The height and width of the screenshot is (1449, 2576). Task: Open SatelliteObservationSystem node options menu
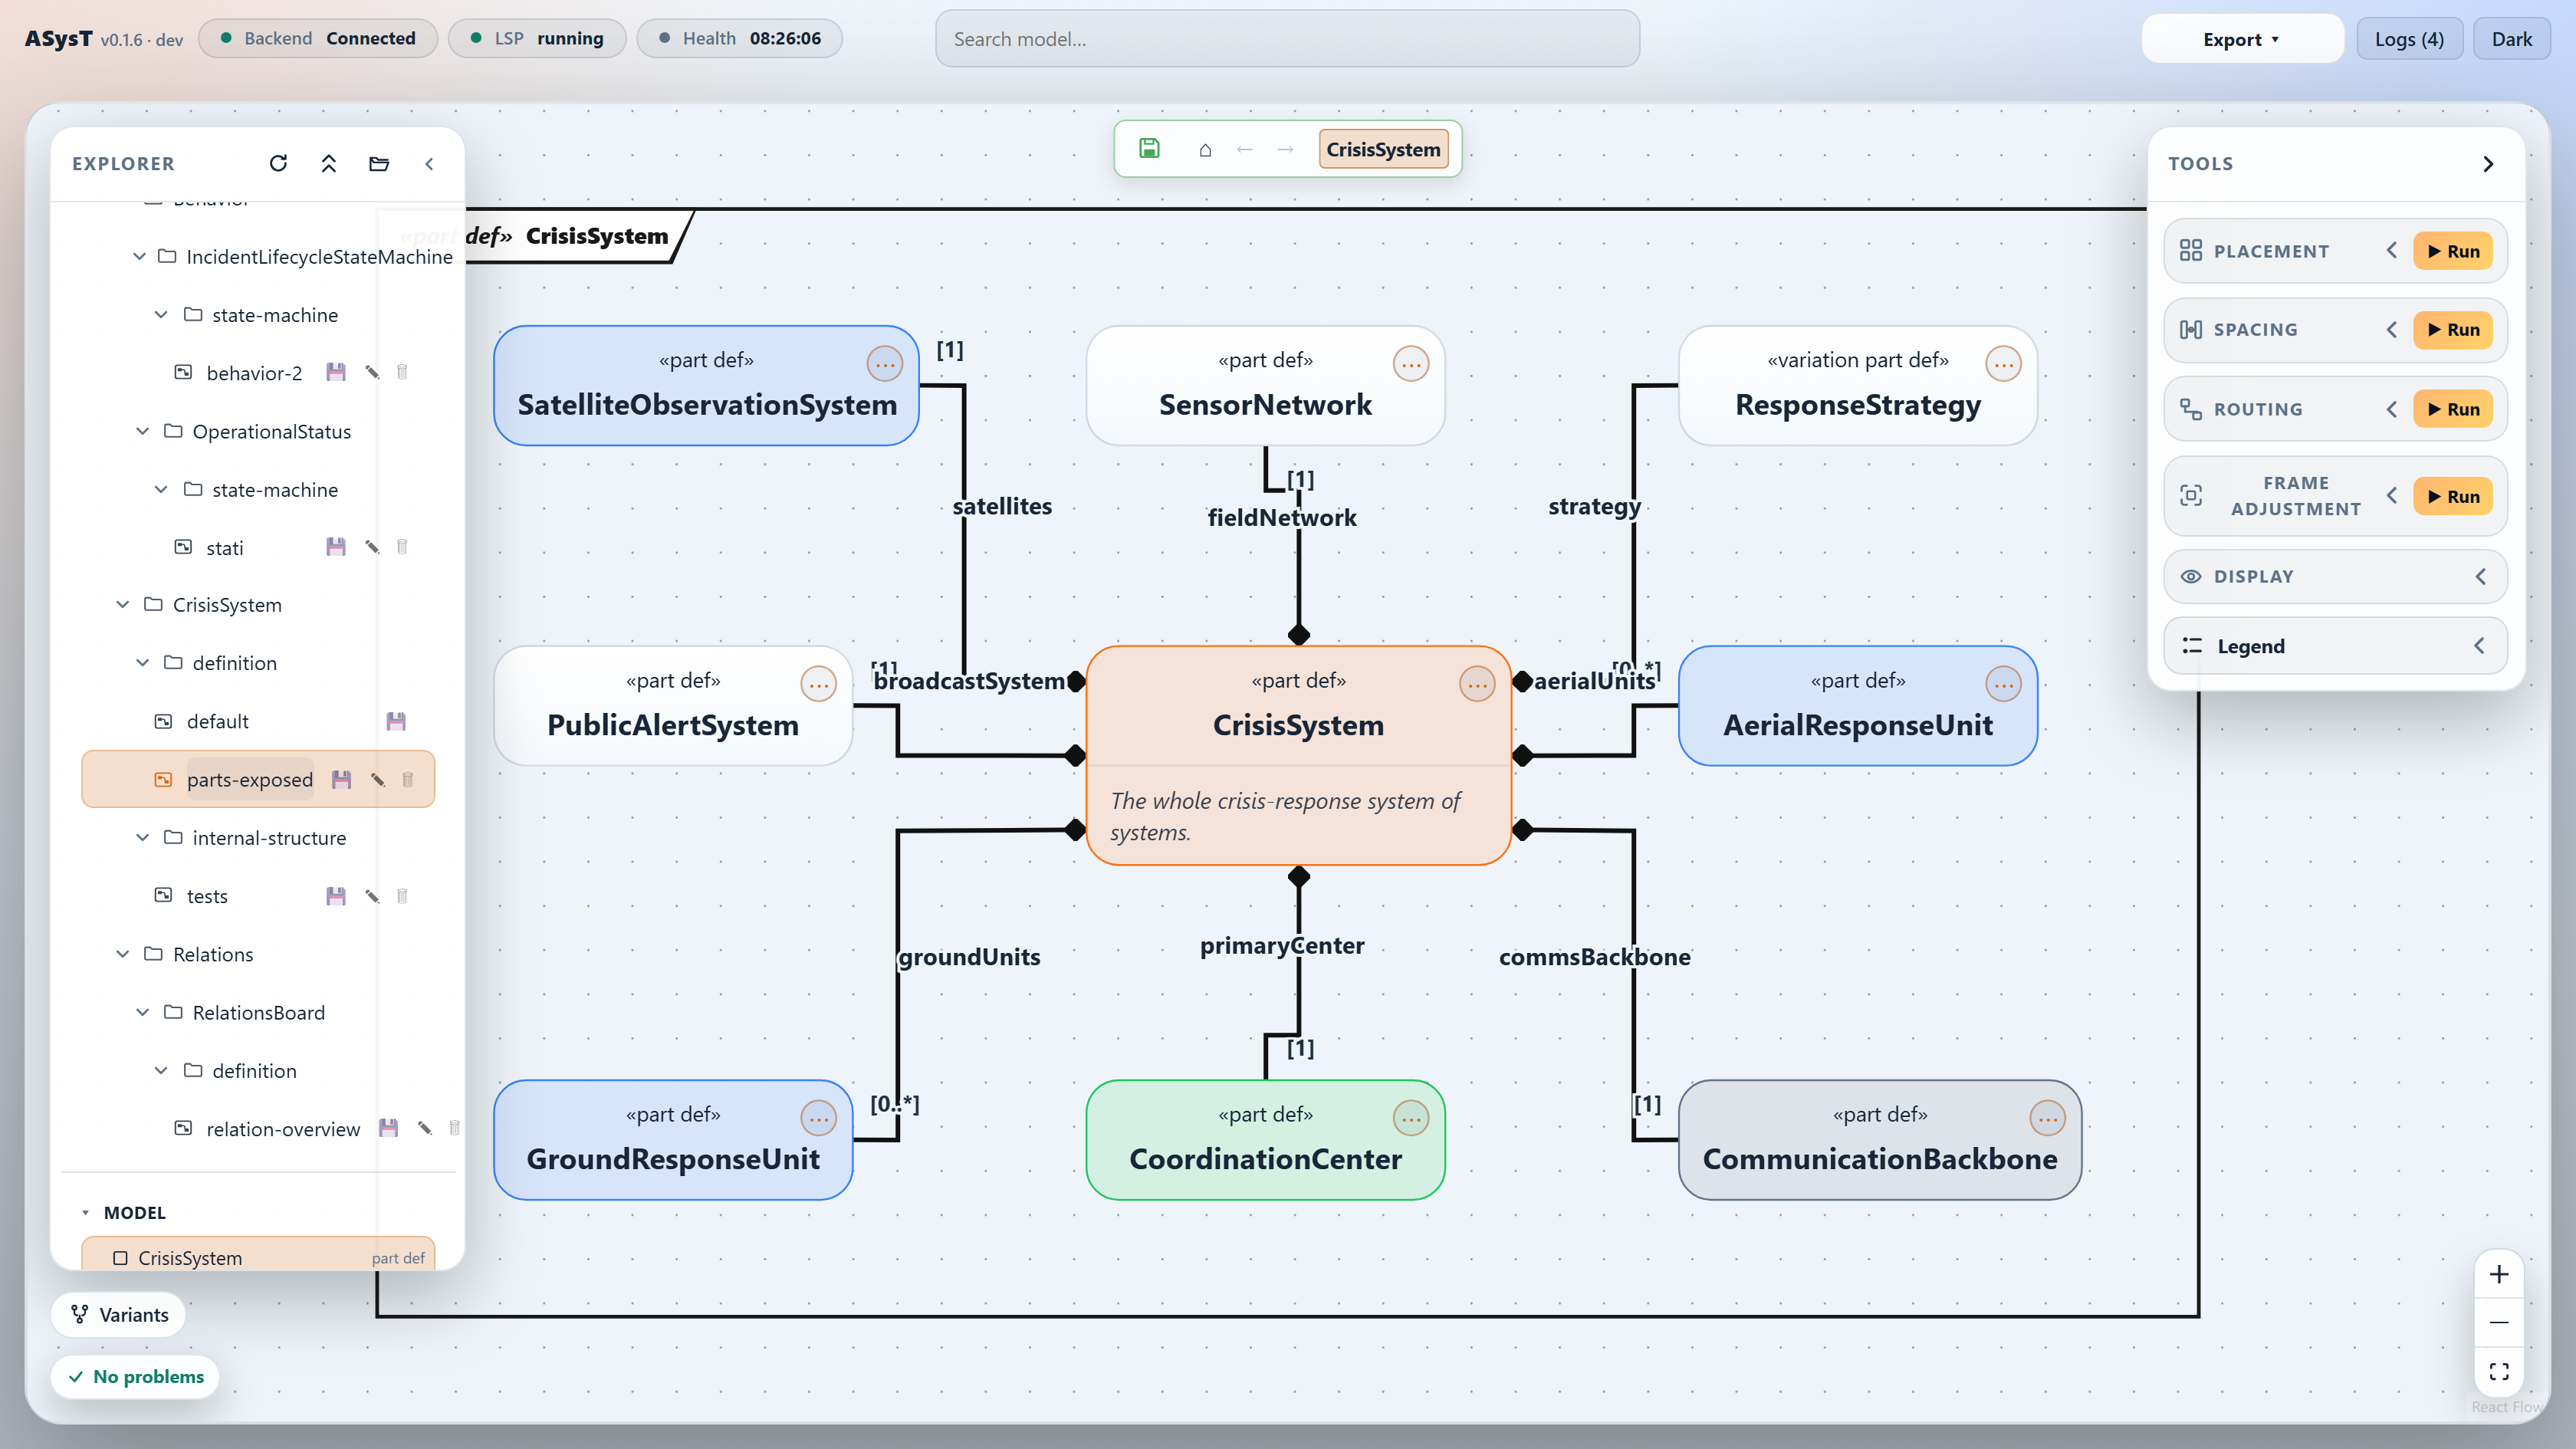(x=885, y=364)
